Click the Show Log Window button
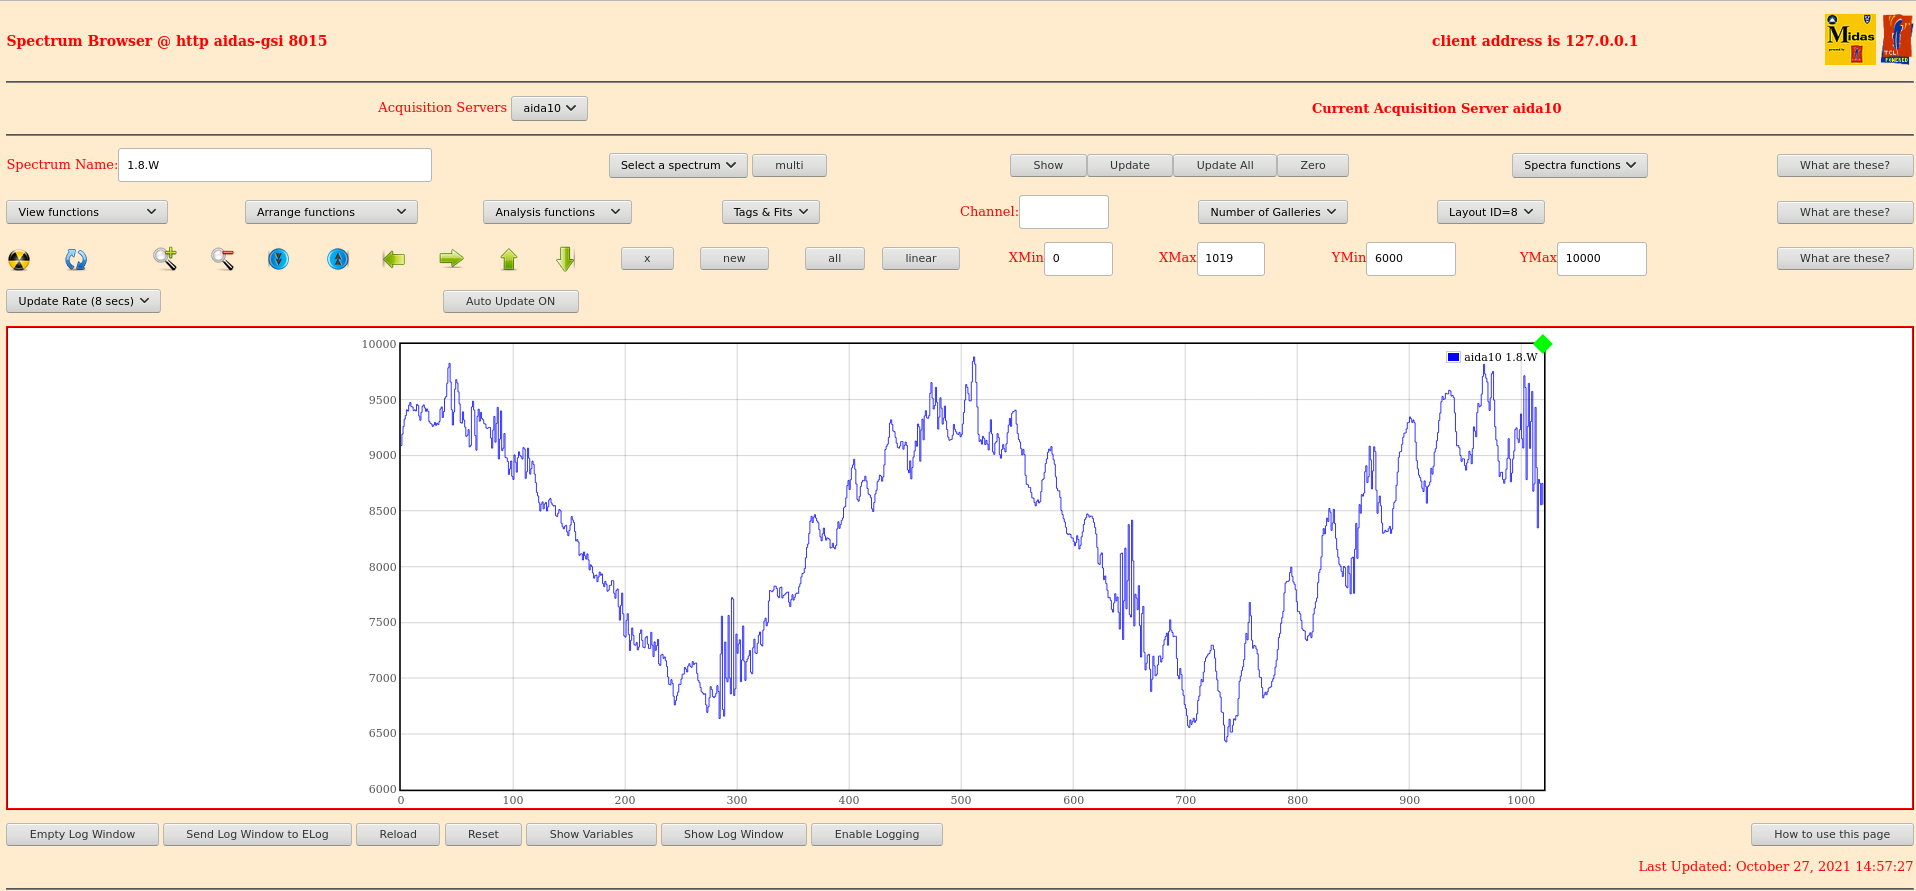 pyautogui.click(x=733, y=834)
